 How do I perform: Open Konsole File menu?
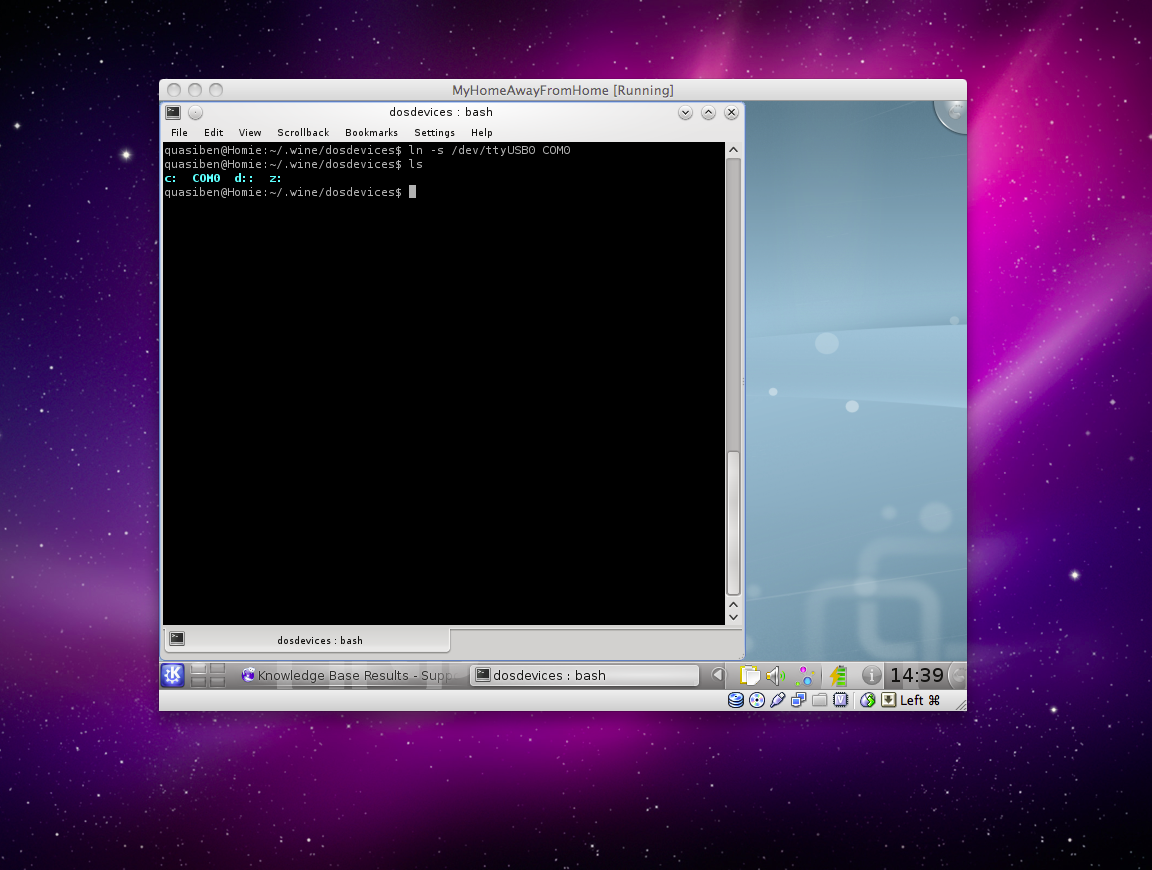click(x=179, y=132)
